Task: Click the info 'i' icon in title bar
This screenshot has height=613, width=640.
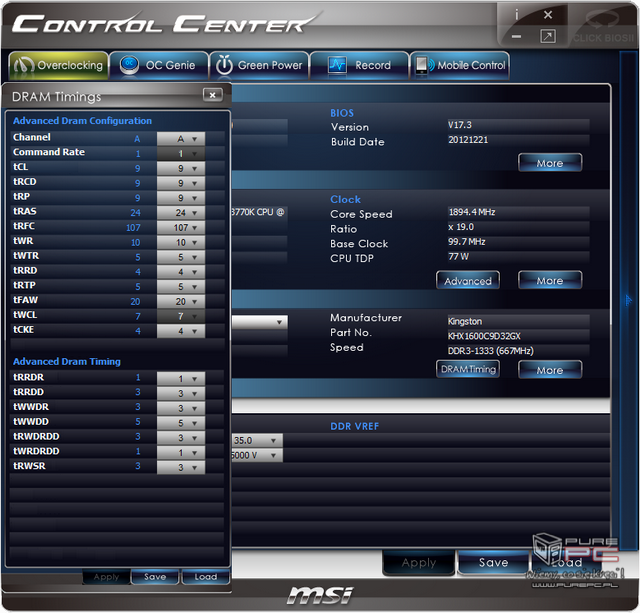Action: coord(517,15)
